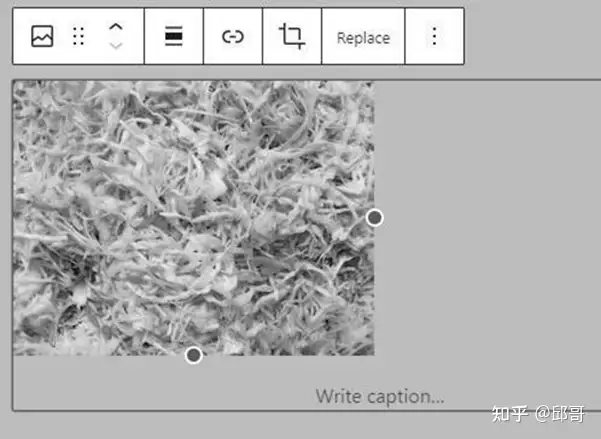Click the Replace button

pyautogui.click(x=363, y=38)
